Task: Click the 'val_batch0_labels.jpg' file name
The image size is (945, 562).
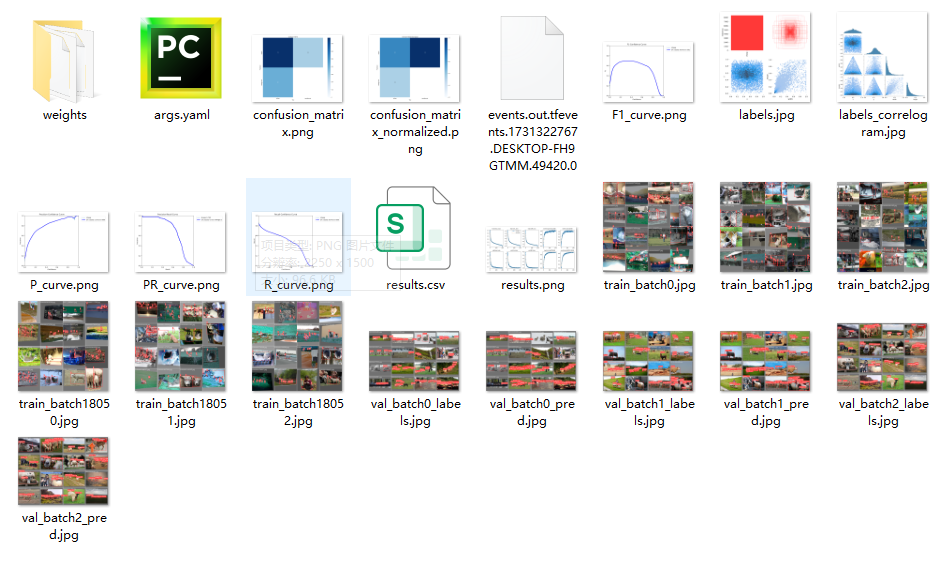Action: (415, 412)
